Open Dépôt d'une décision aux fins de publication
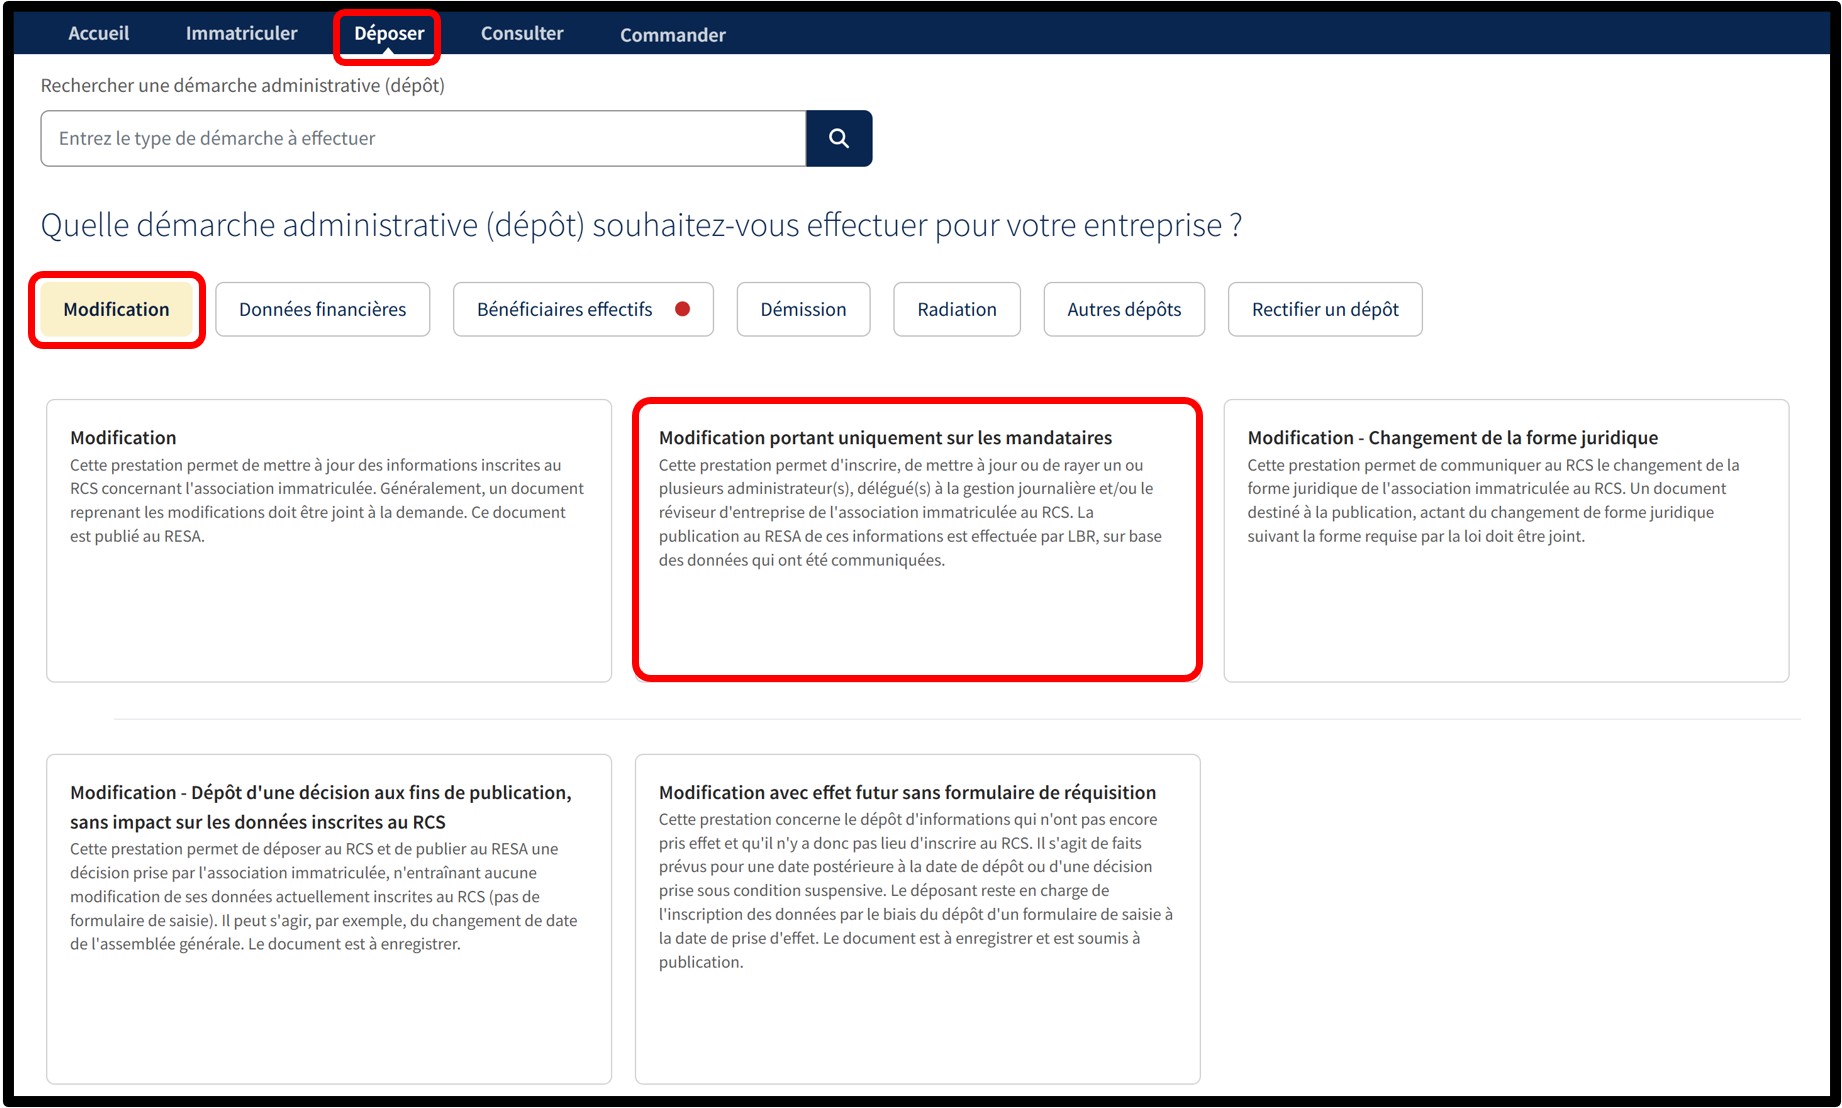This screenshot has width=1842, height=1108. pyautogui.click(x=328, y=918)
